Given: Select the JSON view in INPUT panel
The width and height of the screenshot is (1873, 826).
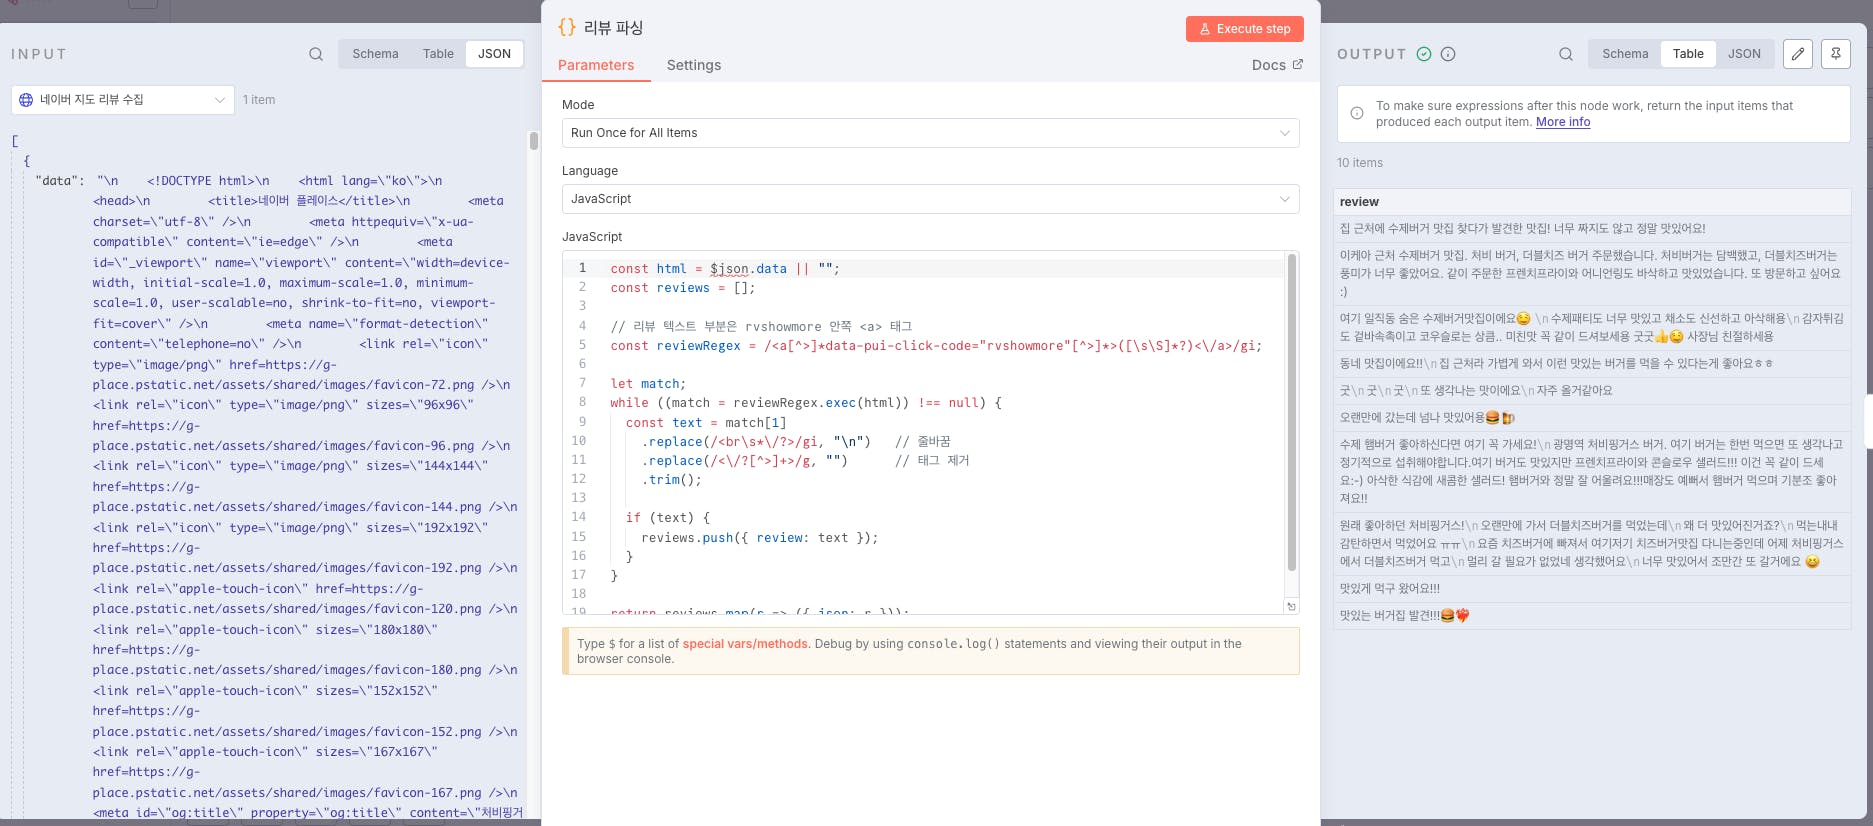Looking at the screenshot, I should (x=494, y=54).
